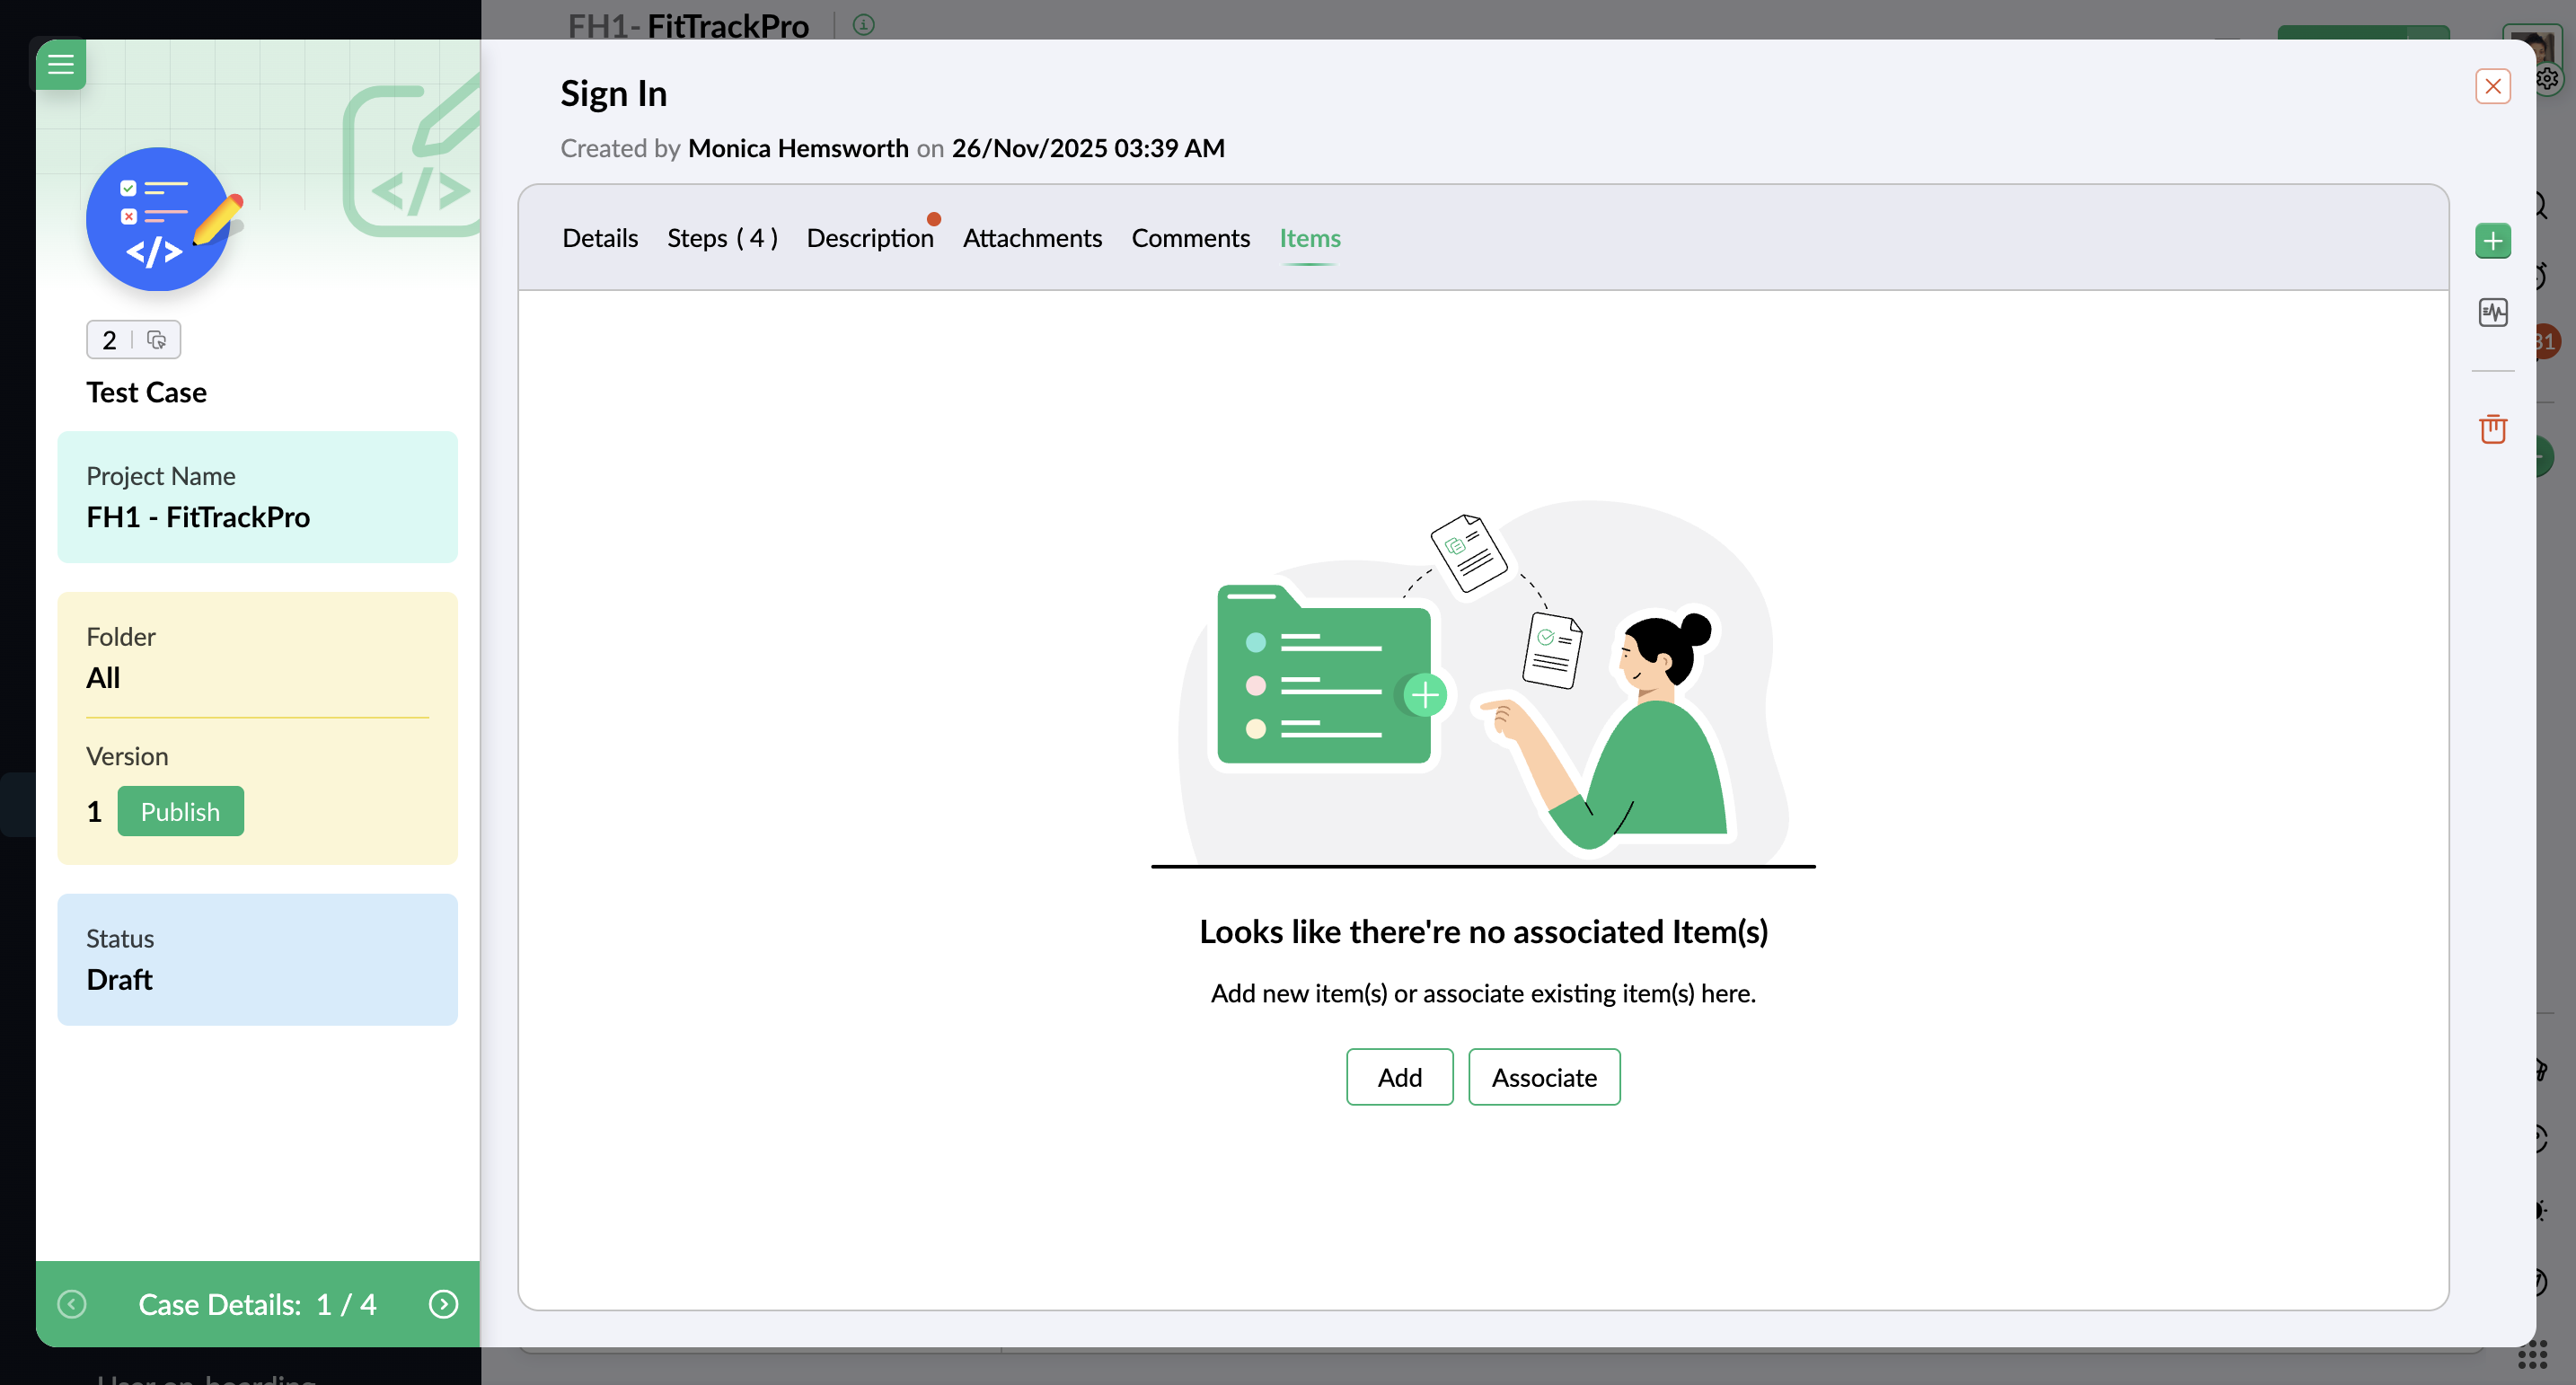Select the Attachments tab
The height and width of the screenshot is (1385, 2576).
point(1032,238)
